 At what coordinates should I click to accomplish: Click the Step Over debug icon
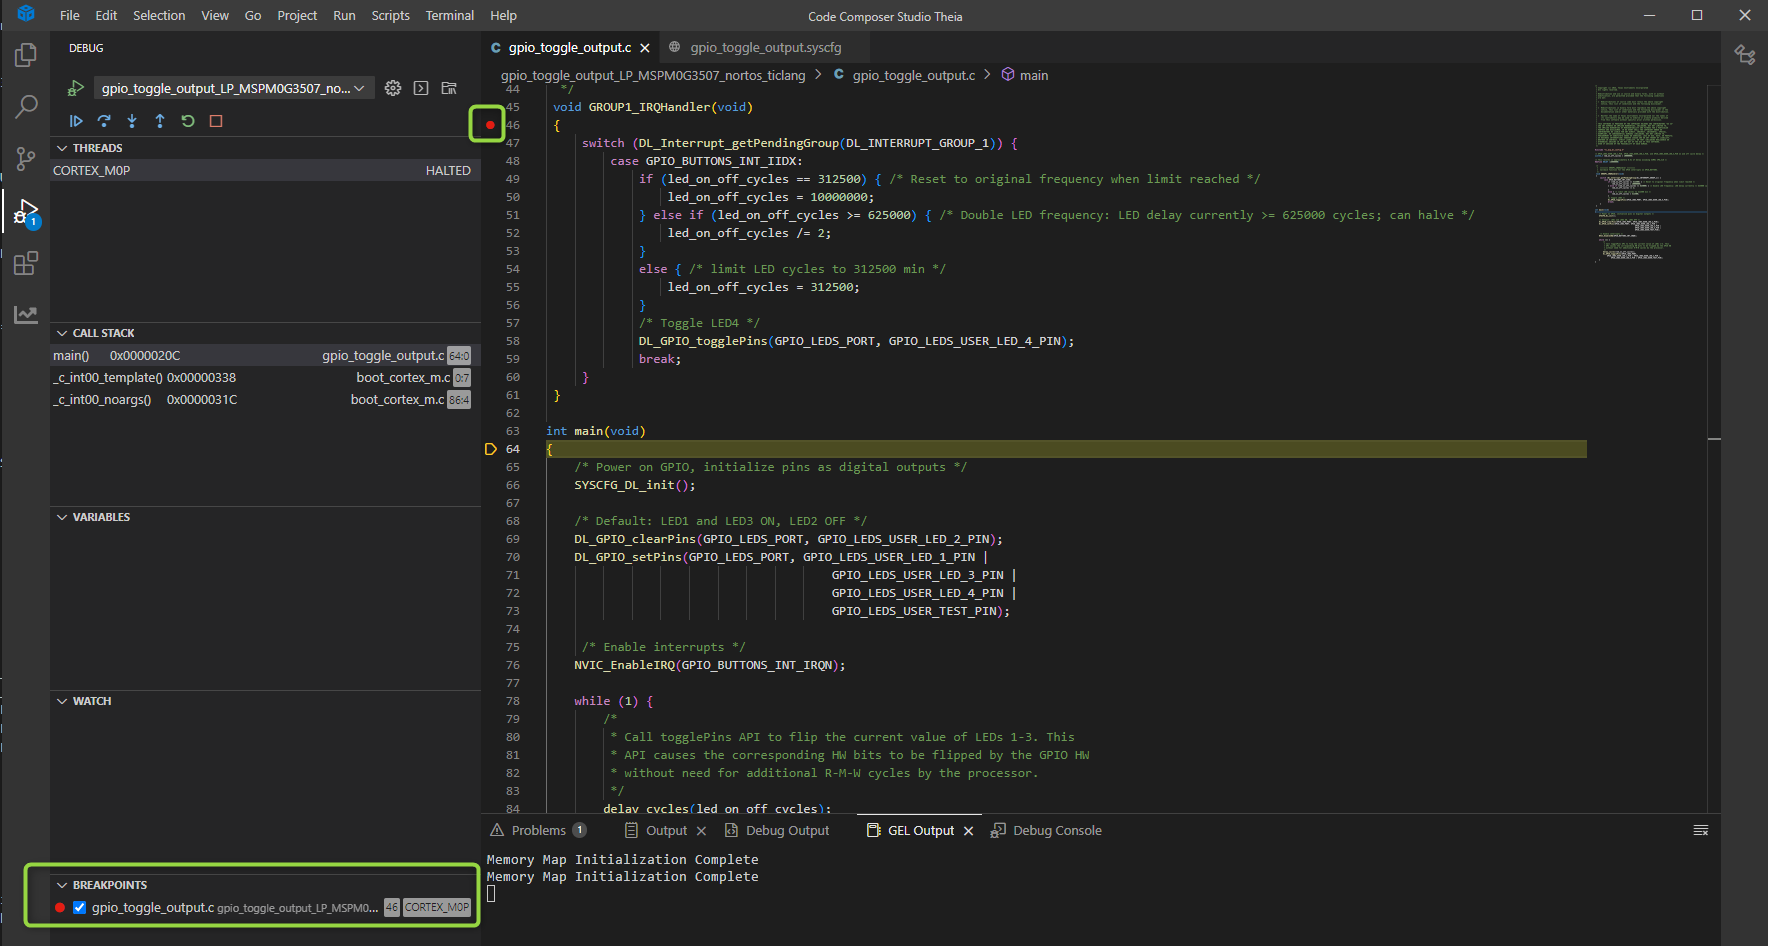pos(104,120)
